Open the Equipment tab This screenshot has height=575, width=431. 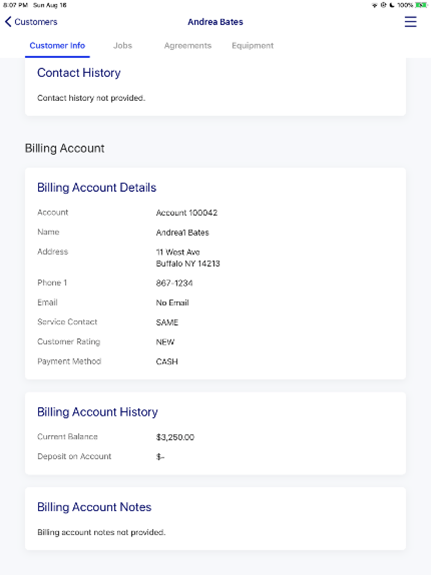point(253,45)
